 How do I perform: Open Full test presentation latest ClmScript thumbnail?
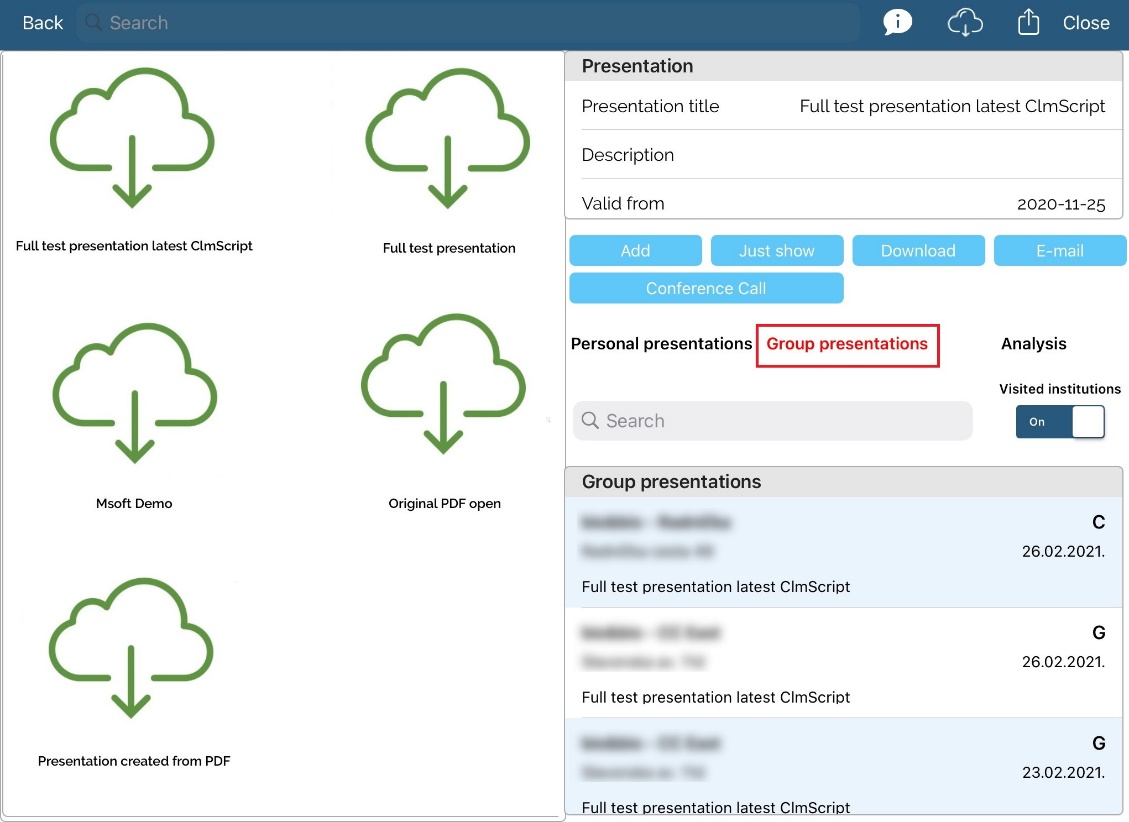coord(133,140)
